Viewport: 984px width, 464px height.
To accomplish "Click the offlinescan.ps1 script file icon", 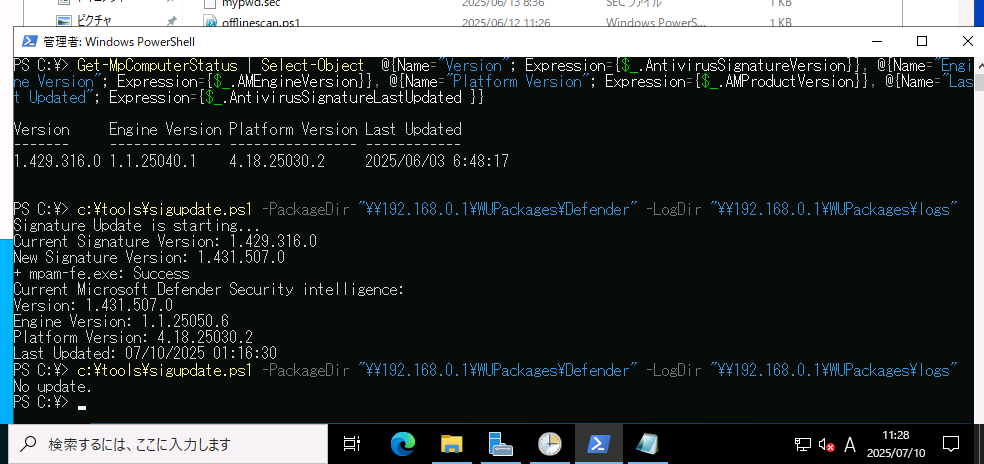I will [x=210, y=23].
